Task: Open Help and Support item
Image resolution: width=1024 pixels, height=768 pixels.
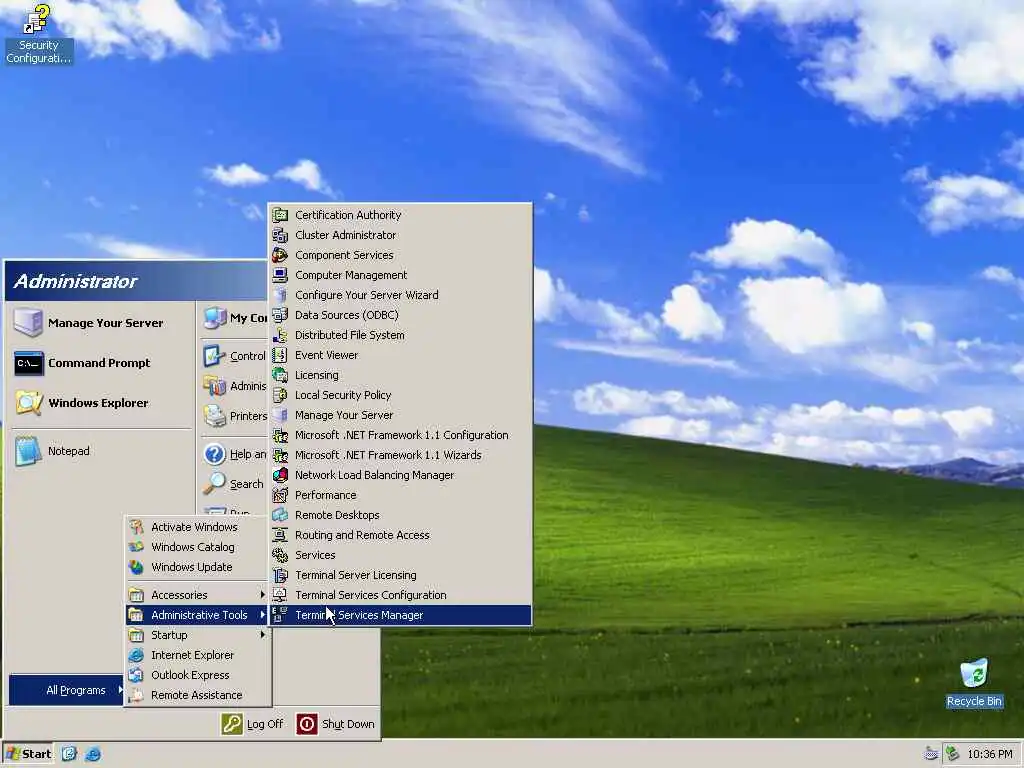Action: click(x=234, y=454)
